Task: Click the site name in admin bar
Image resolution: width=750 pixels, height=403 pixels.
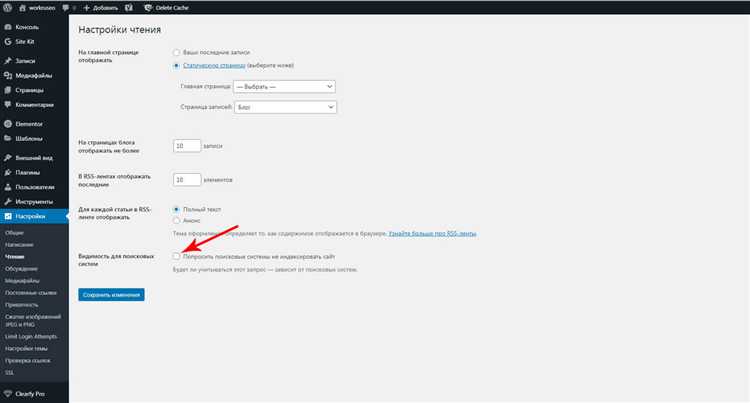Action: click(42, 8)
